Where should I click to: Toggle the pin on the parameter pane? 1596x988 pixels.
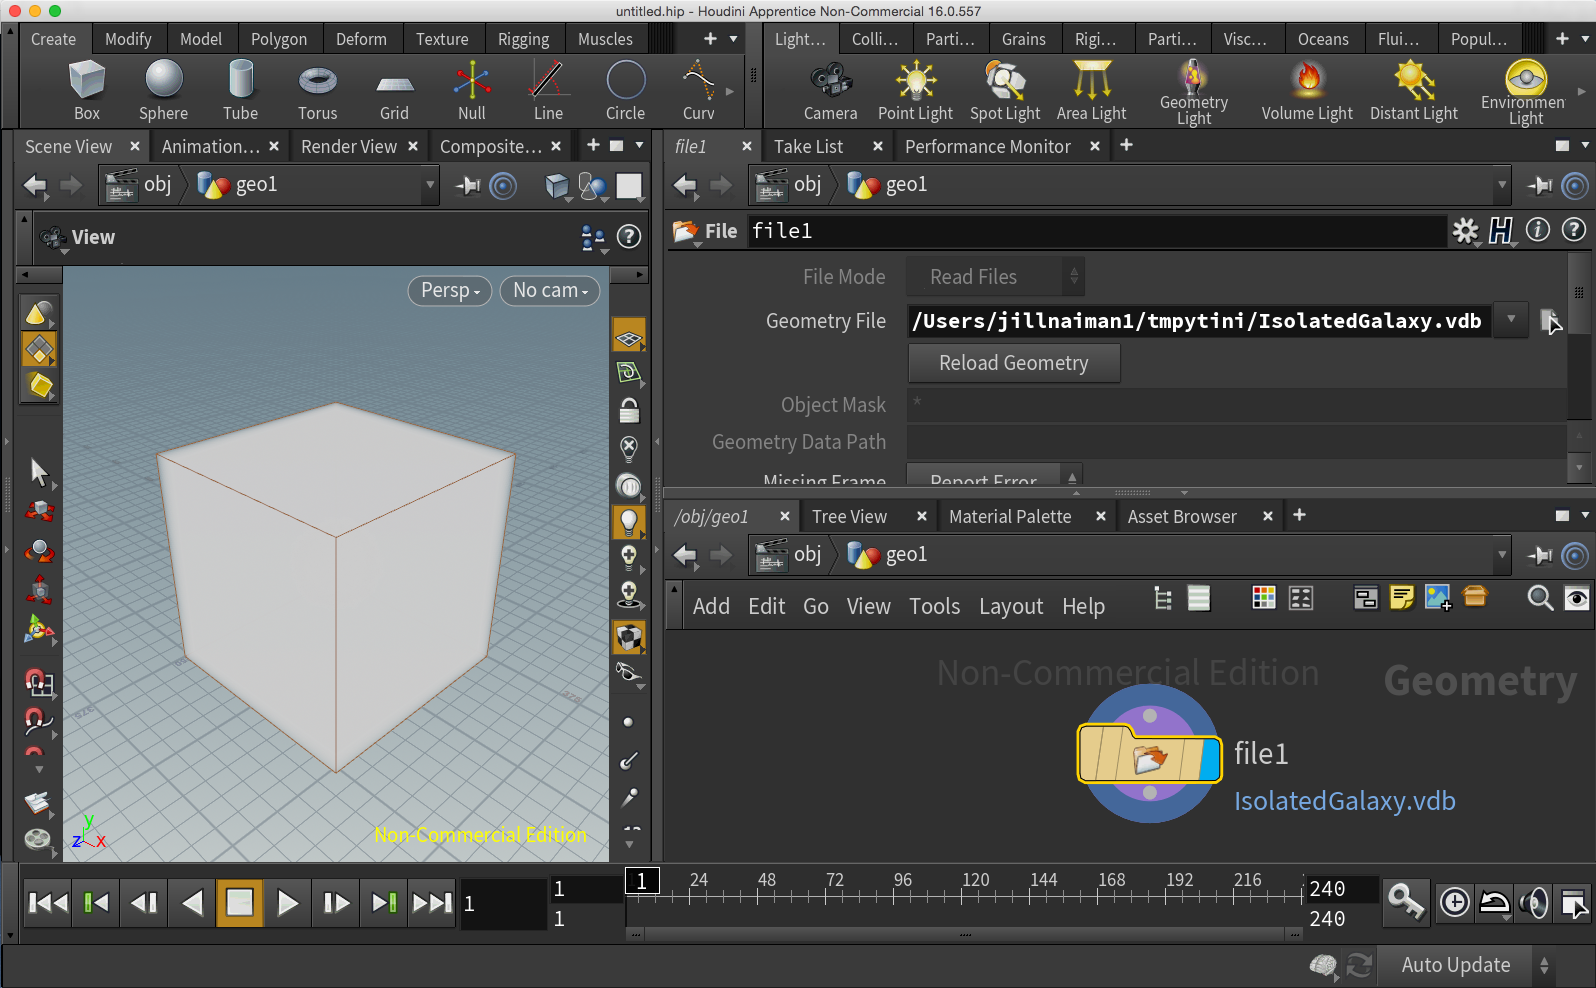(x=1540, y=186)
